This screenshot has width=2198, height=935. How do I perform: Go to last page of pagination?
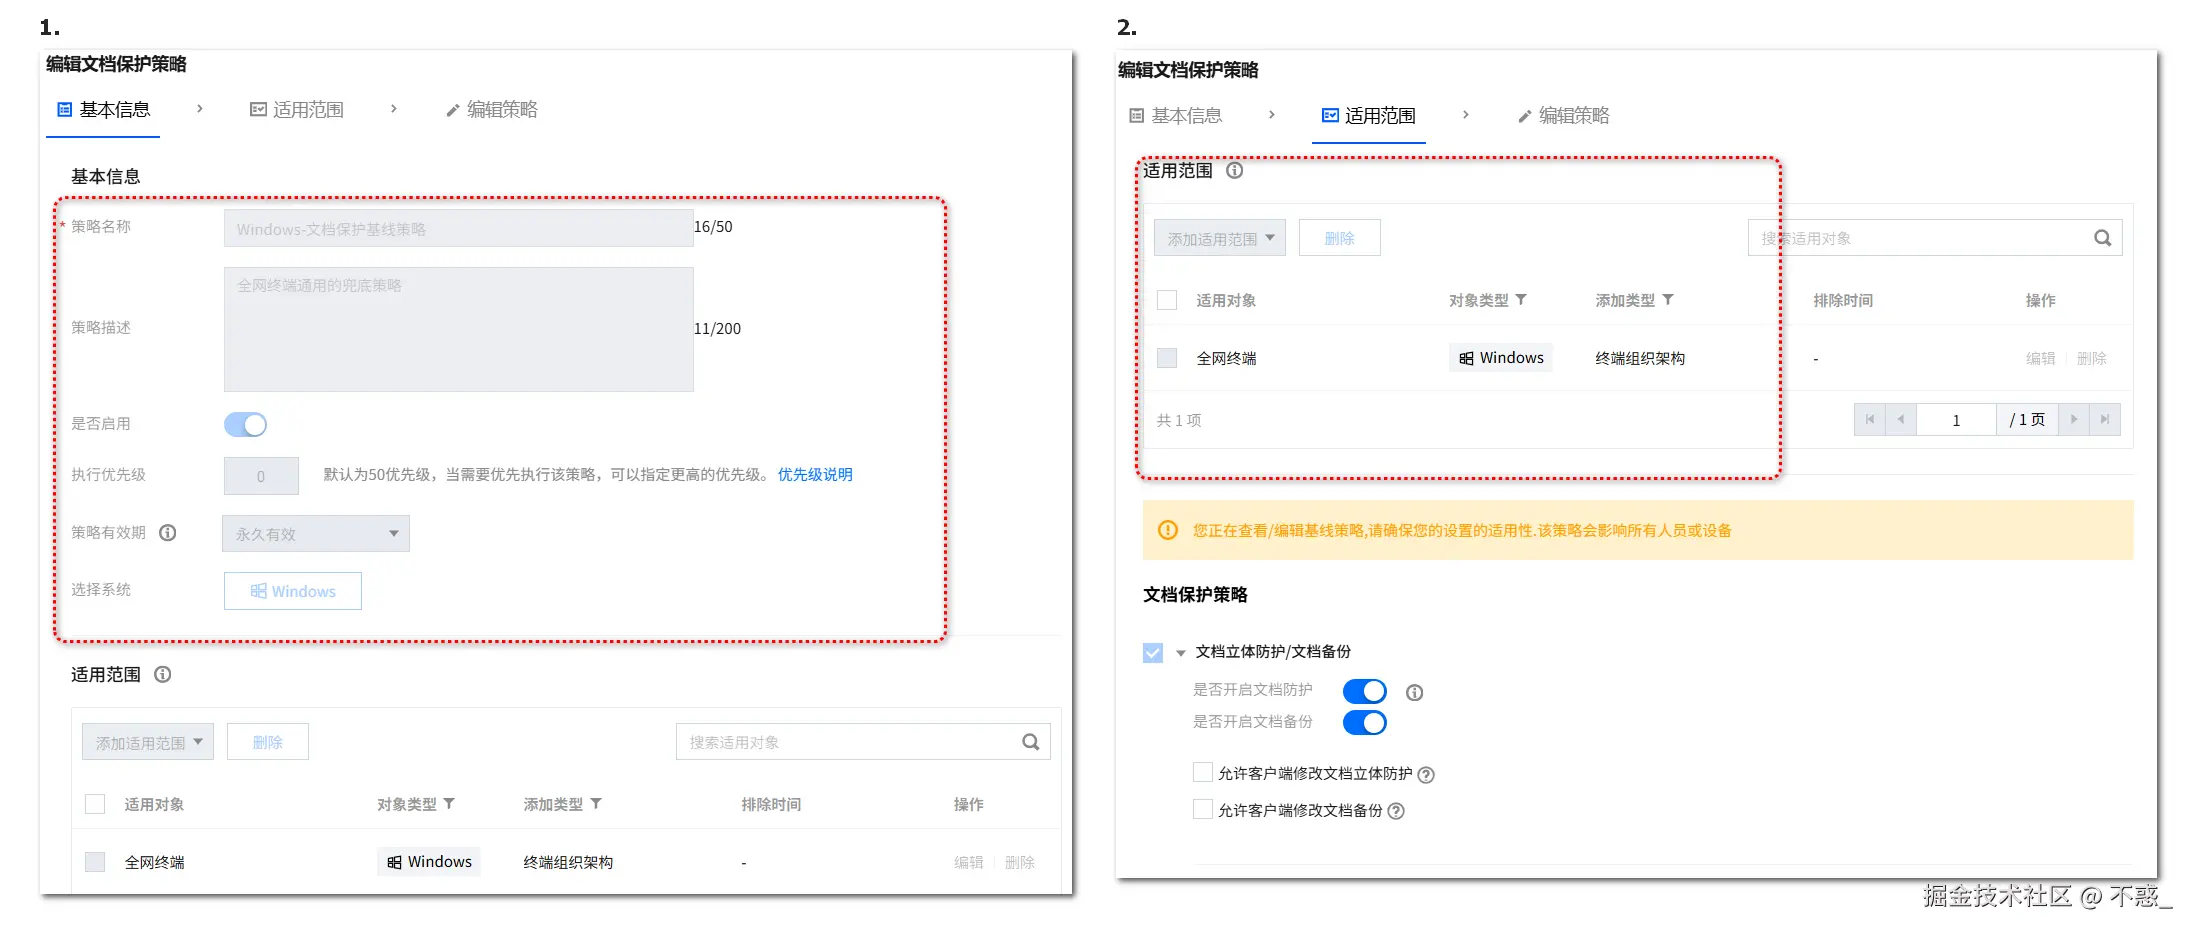(x=2105, y=420)
